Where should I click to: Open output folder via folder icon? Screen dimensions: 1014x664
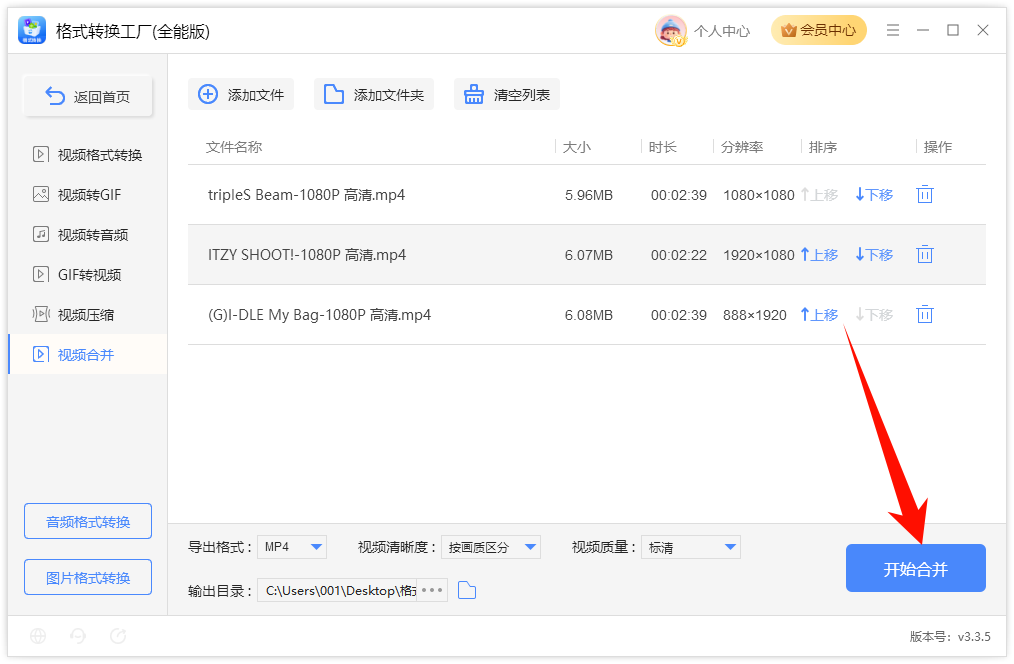click(467, 590)
